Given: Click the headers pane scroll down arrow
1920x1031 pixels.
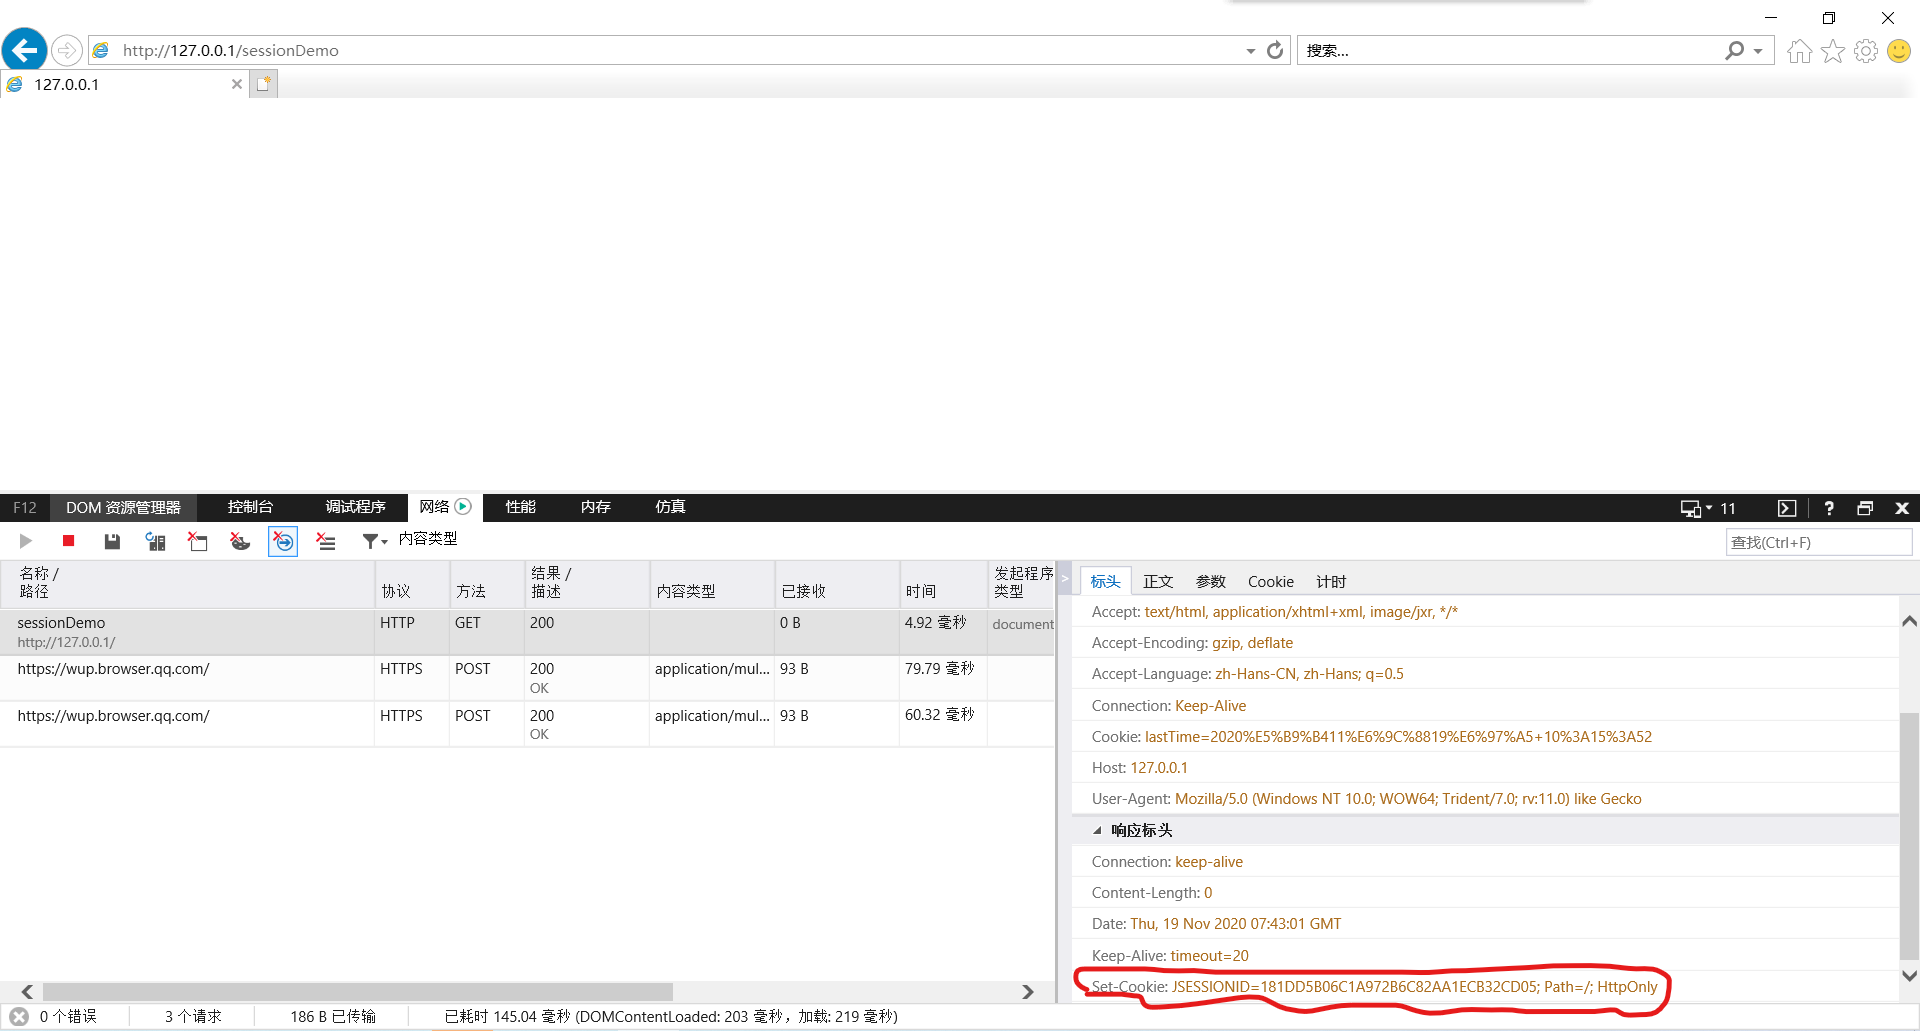Looking at the screenshot, I should point(1909,975).
